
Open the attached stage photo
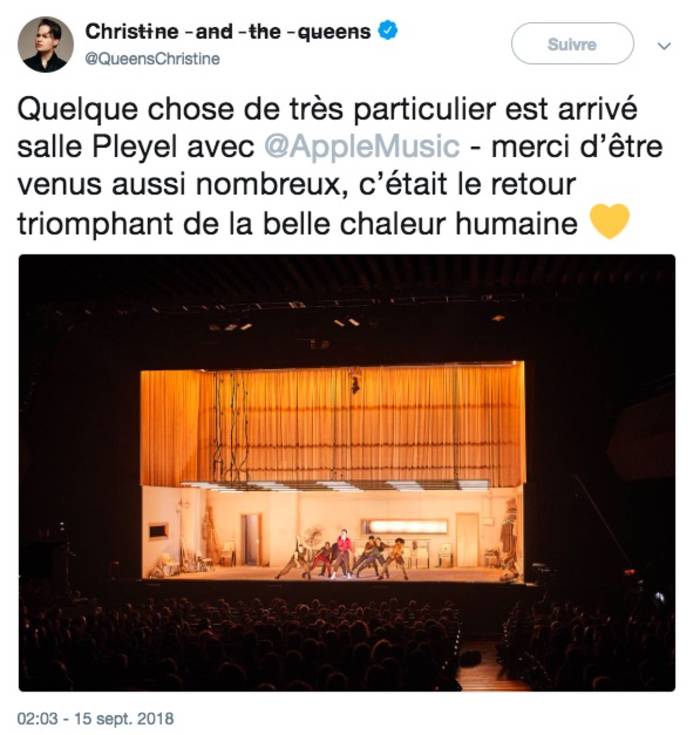tap(347, 472)
